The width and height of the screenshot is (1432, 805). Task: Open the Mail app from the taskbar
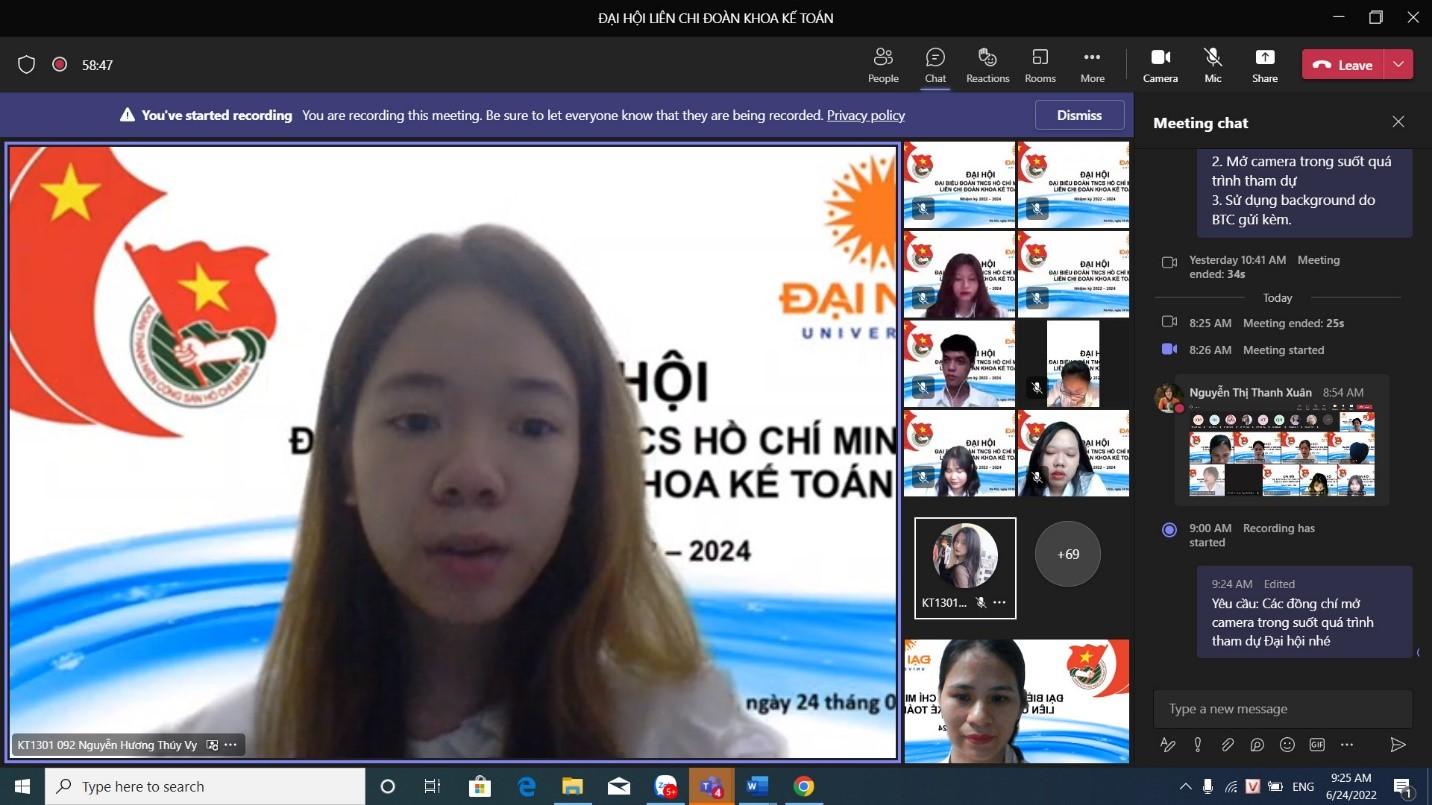pos(619,786)
